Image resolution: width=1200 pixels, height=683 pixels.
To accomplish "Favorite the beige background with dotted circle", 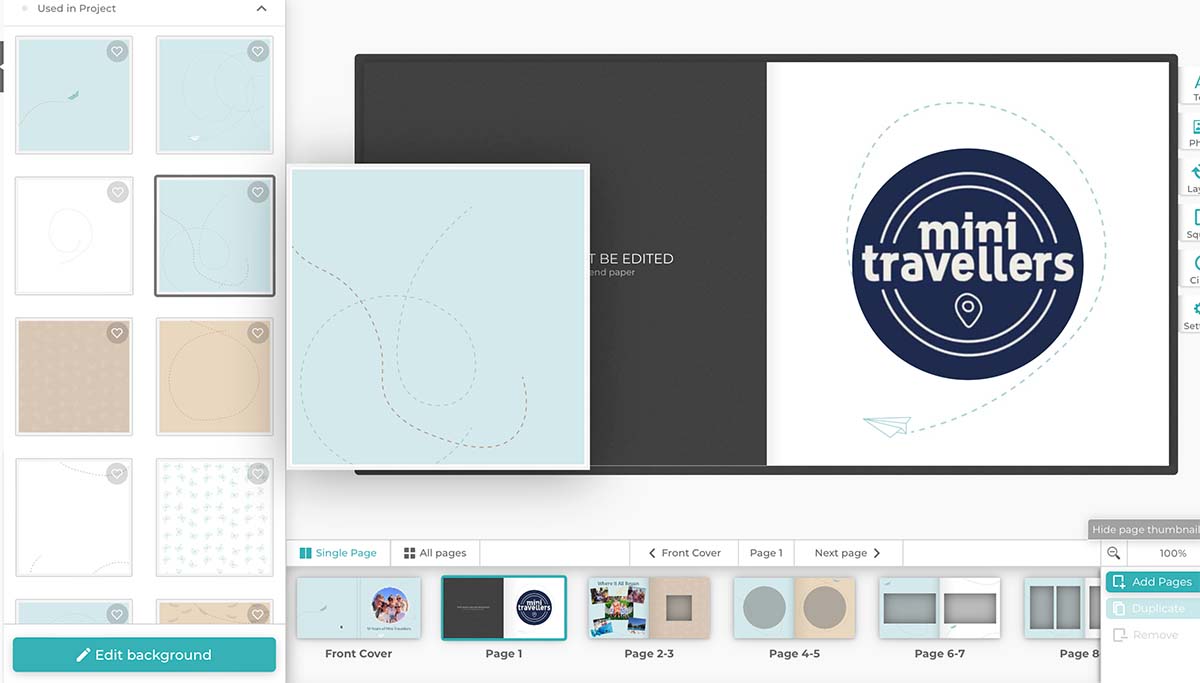I will pos(258,333).
